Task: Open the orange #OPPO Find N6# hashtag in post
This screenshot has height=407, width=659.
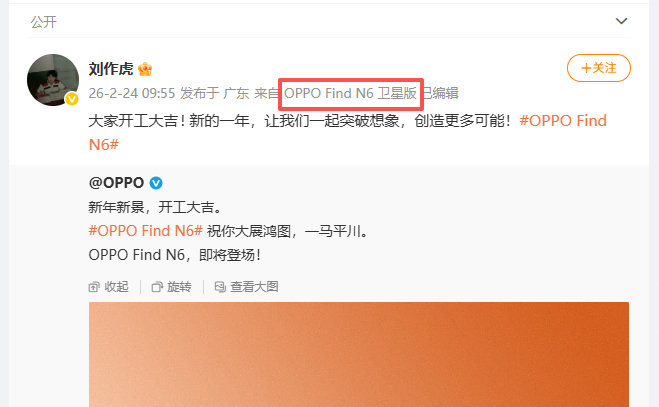Action: click(x=348, y=132)
